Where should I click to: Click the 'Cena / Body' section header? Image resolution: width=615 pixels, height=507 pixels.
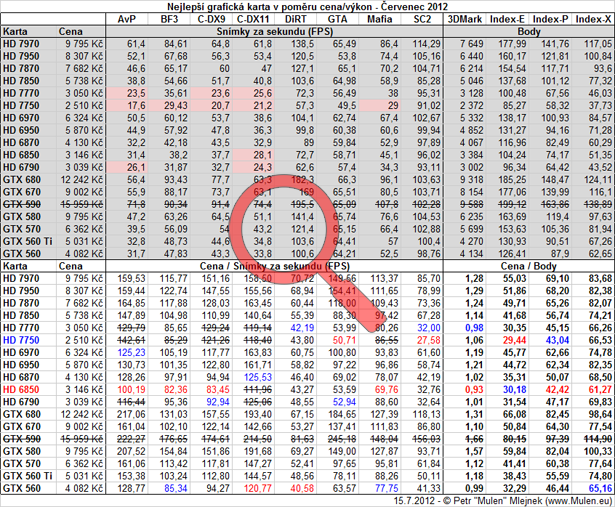pyautogui.click(x=529, y=266)
